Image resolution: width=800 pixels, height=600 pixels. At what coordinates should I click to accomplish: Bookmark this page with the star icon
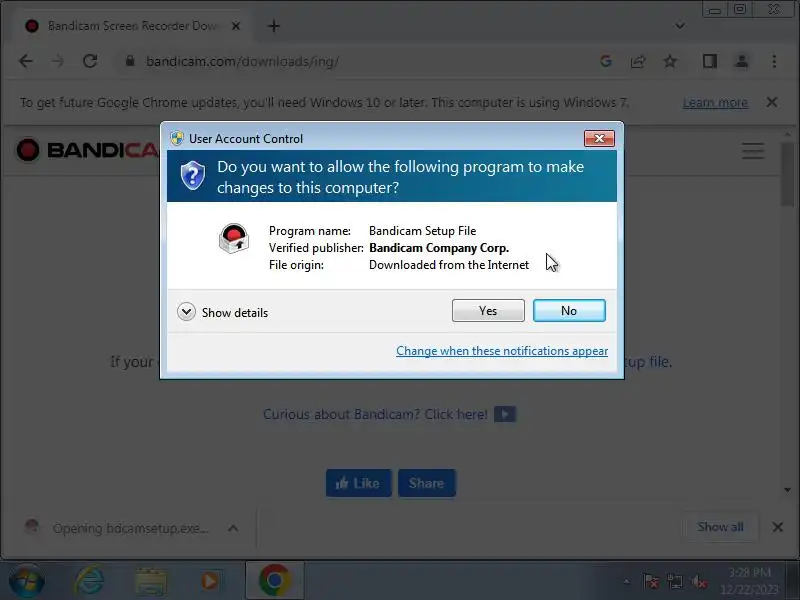point(670,62)
